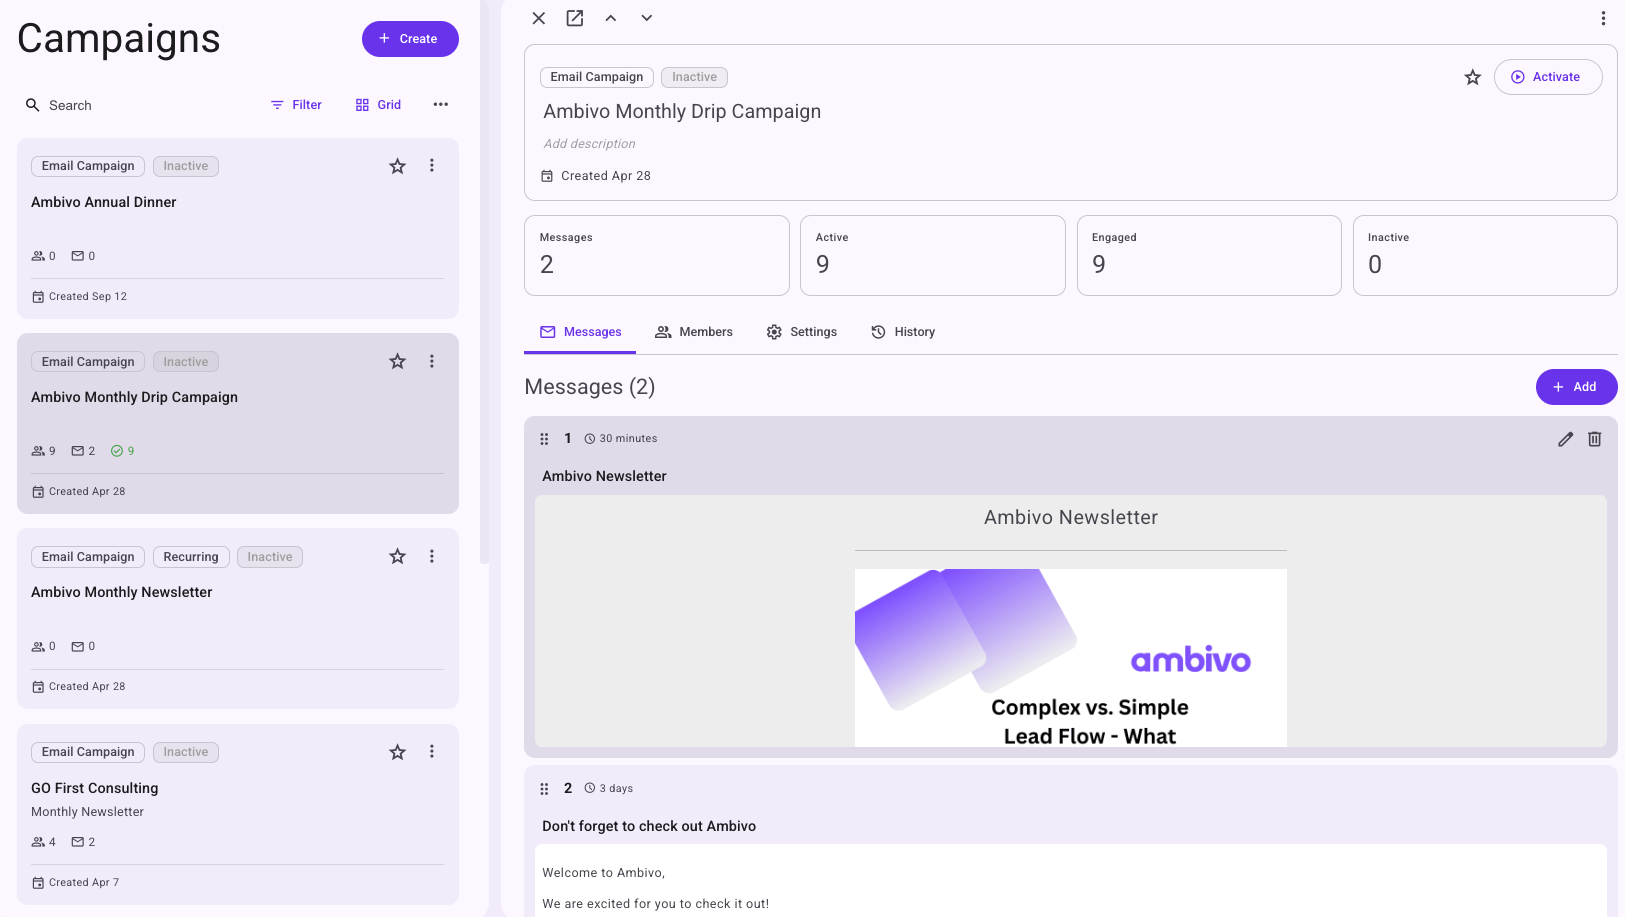Image resolution: width=1625 pixels, height=917 pixels.
Task: Click green engaged check icon on Drip card
Action: (x=117, y=451)
